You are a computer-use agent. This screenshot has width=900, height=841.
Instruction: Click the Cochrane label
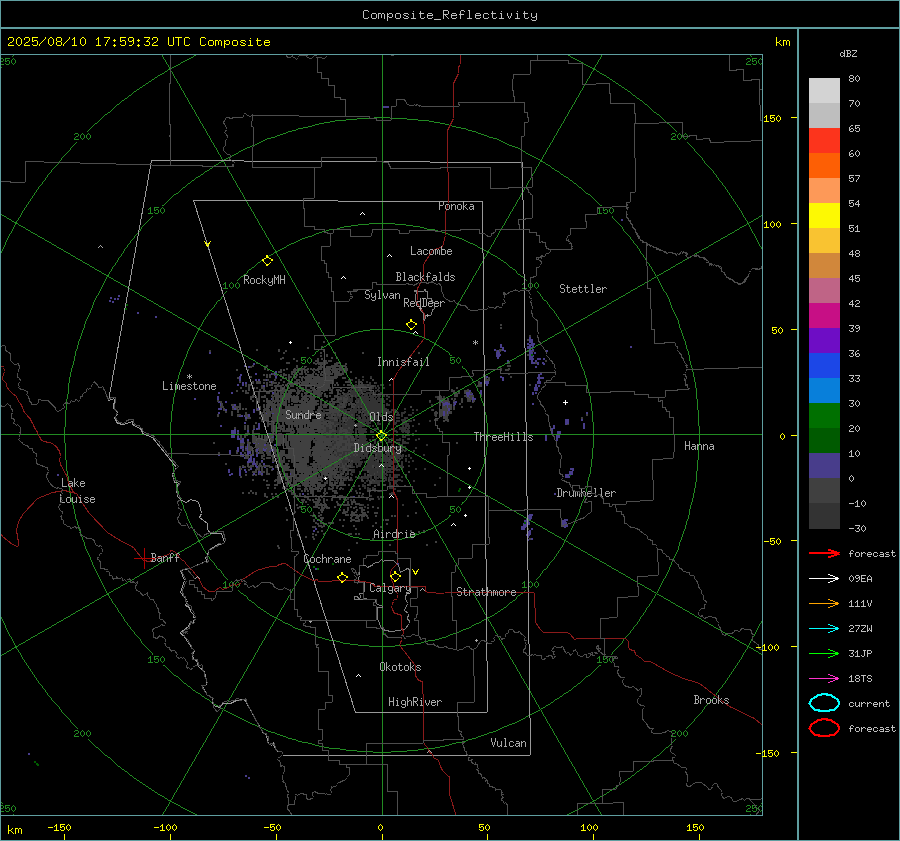[x=327, y=559]
